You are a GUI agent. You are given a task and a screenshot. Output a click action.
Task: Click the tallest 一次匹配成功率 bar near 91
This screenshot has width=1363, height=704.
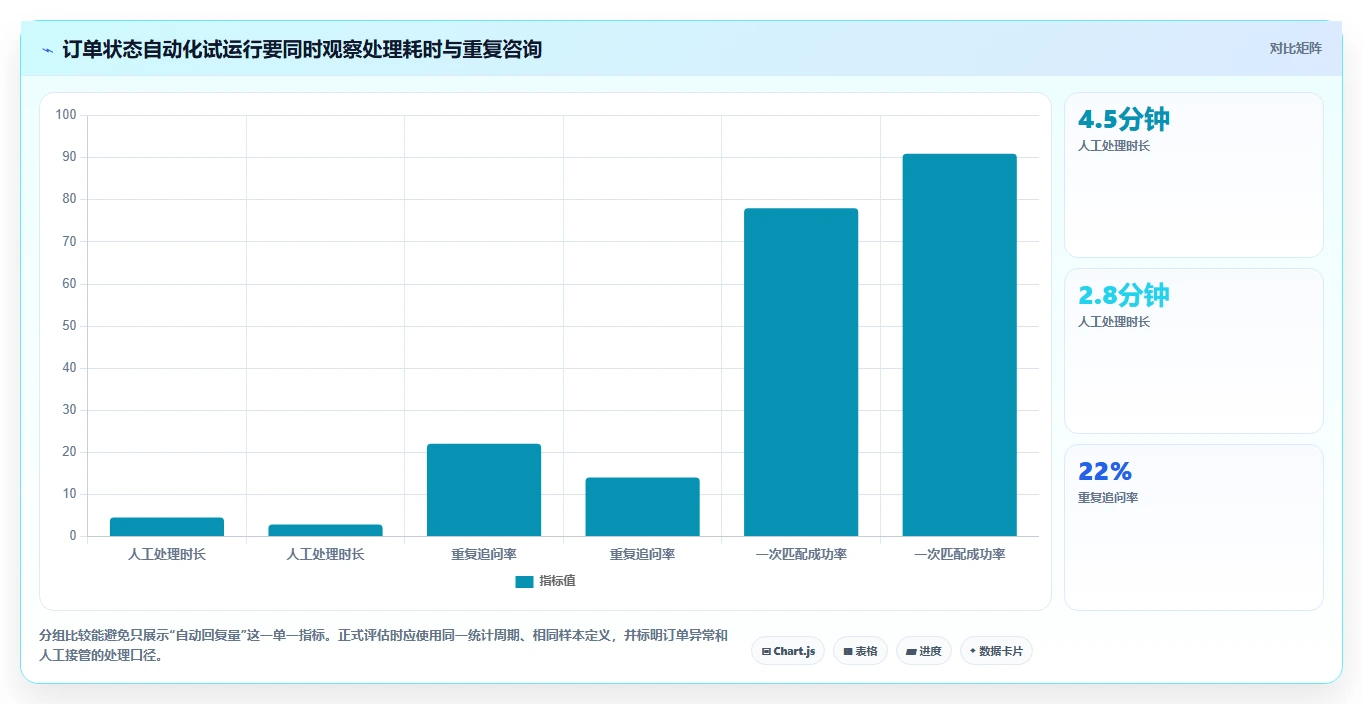coord(959,345)
